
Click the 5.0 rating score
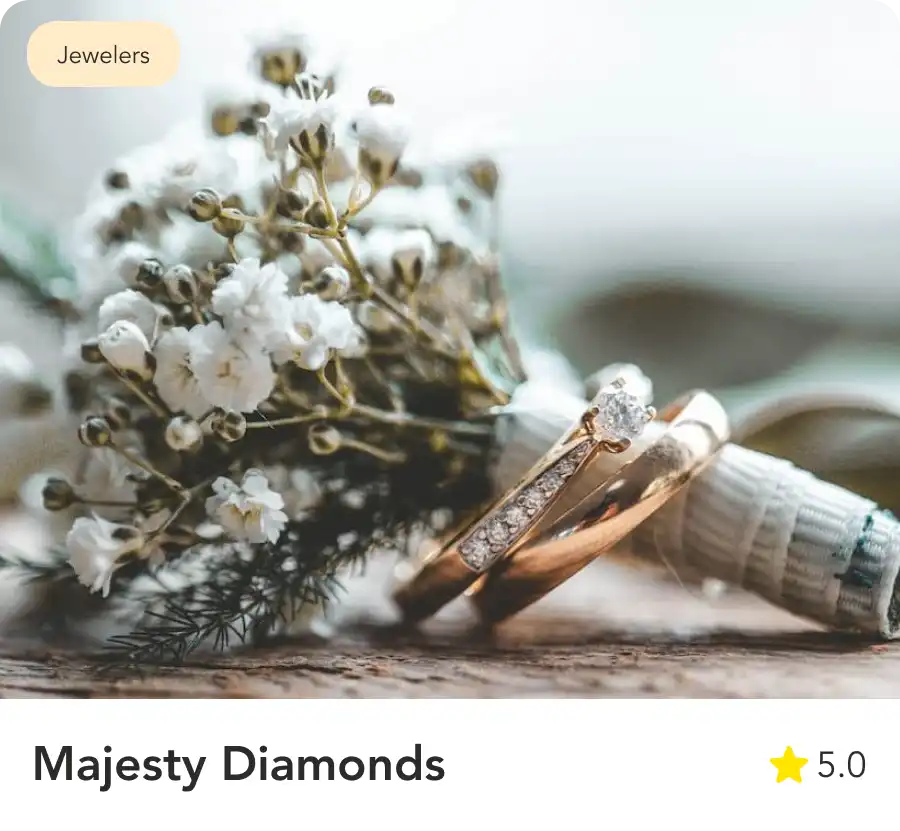click(841, 764)
